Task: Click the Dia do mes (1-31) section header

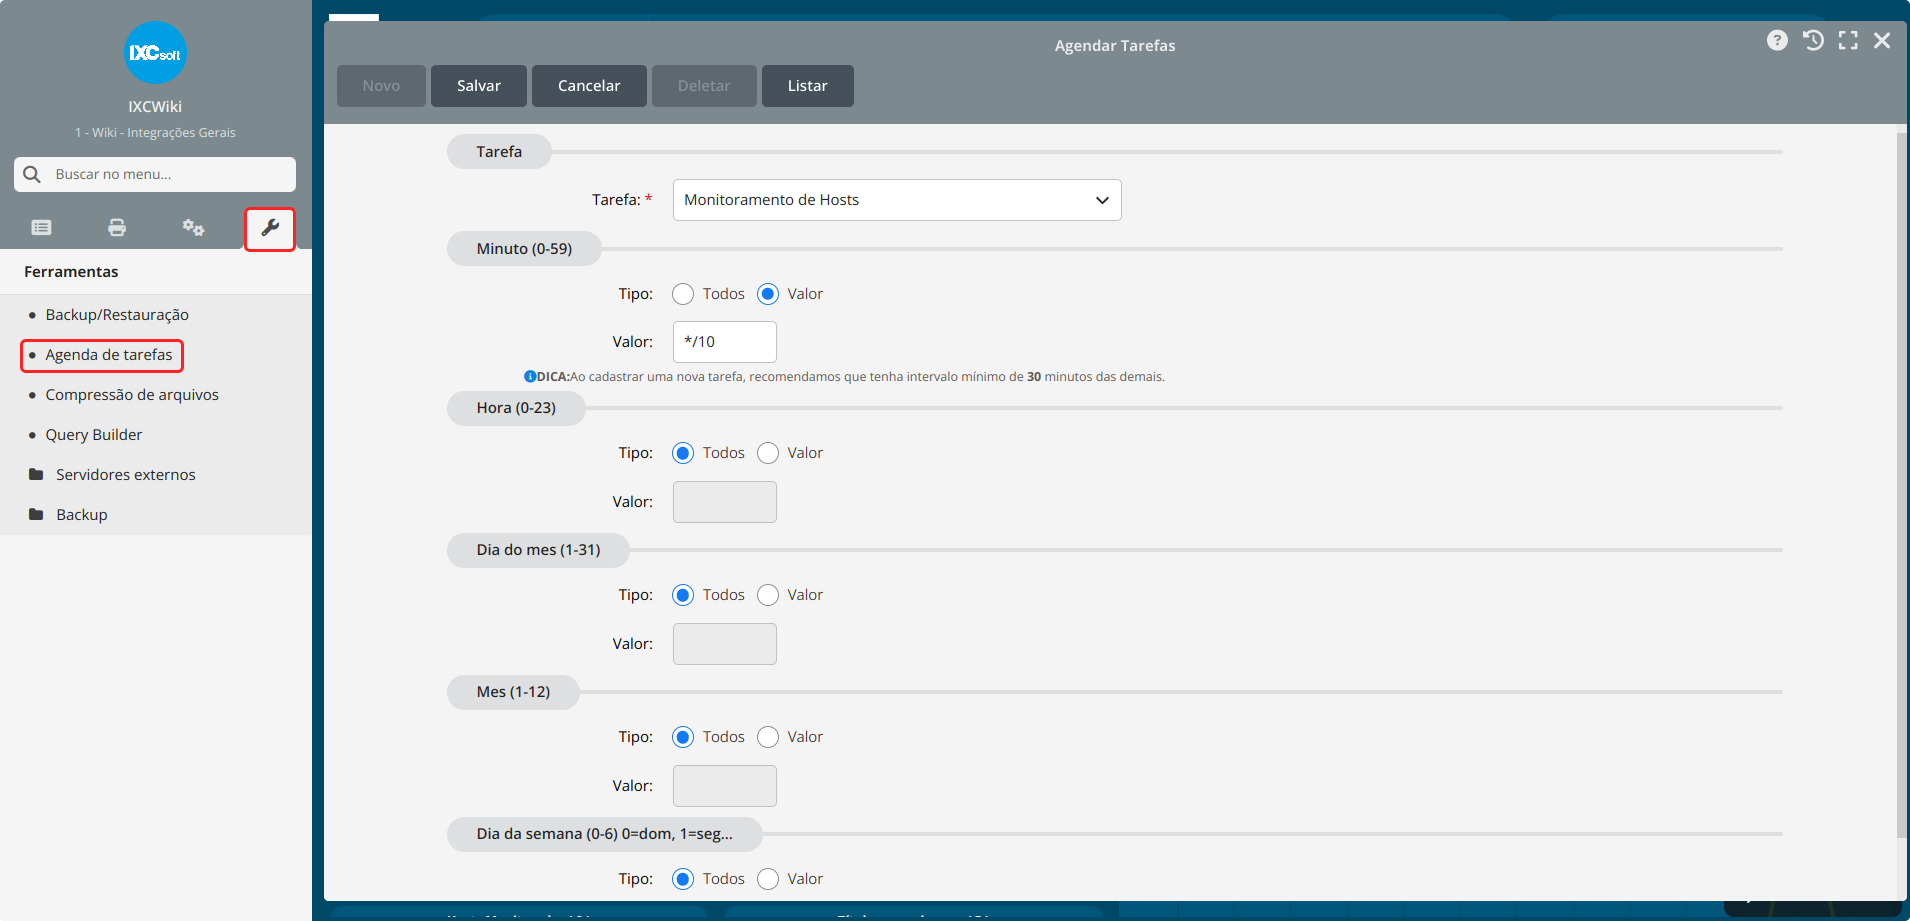Action: click(538, 550)
